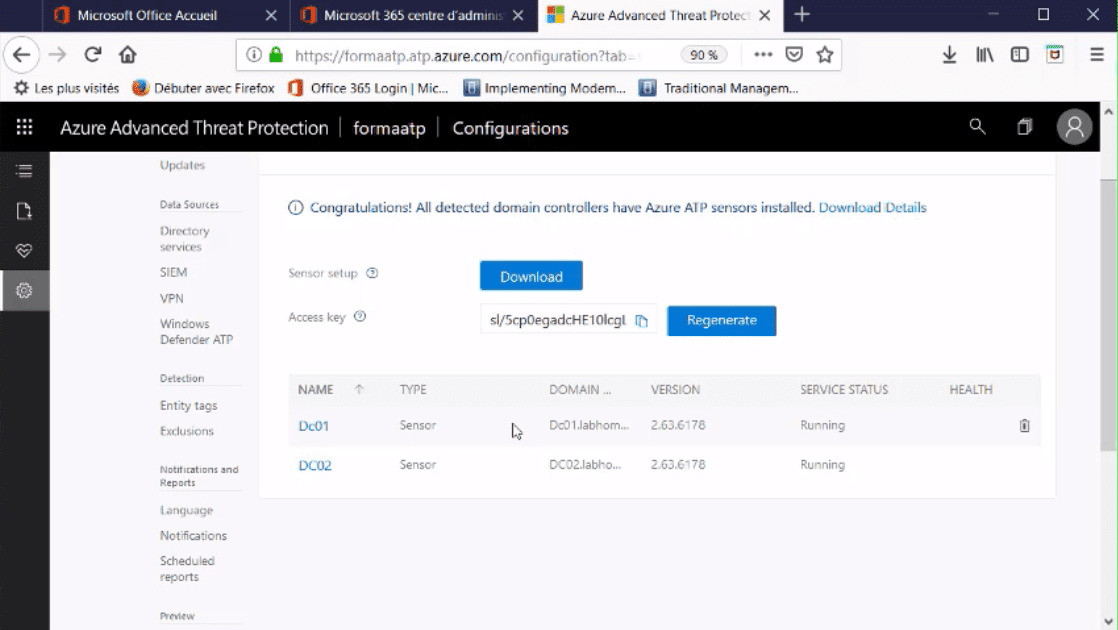The image size is (1118, 630).
Task: View site security padlock info
Action: coord(277,55)
